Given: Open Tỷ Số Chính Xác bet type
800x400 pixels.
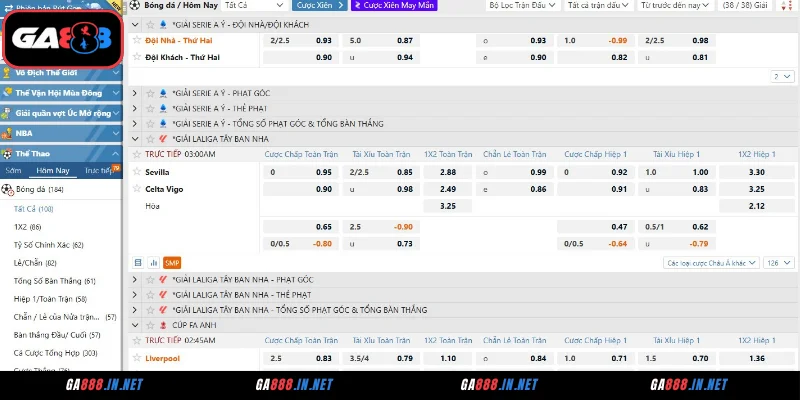Looking at the screenshot, I should click(48, 245).
